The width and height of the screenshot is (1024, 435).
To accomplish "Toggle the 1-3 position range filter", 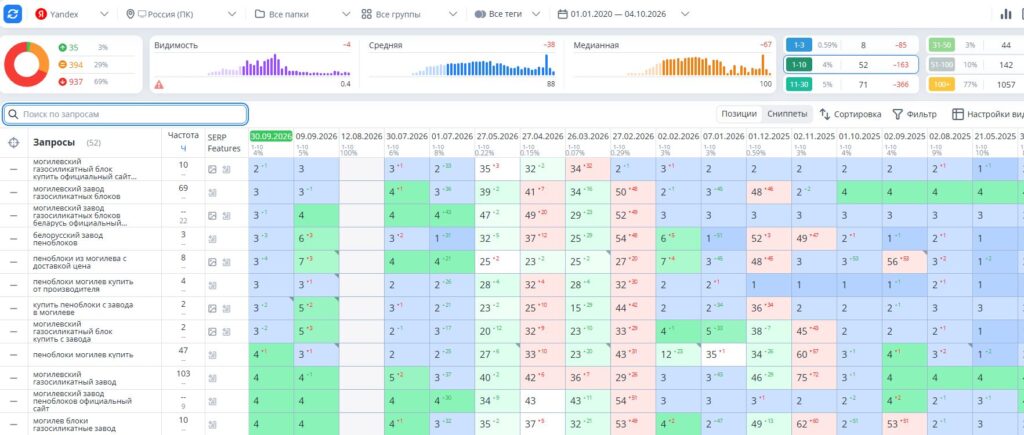I will (799, 45).
